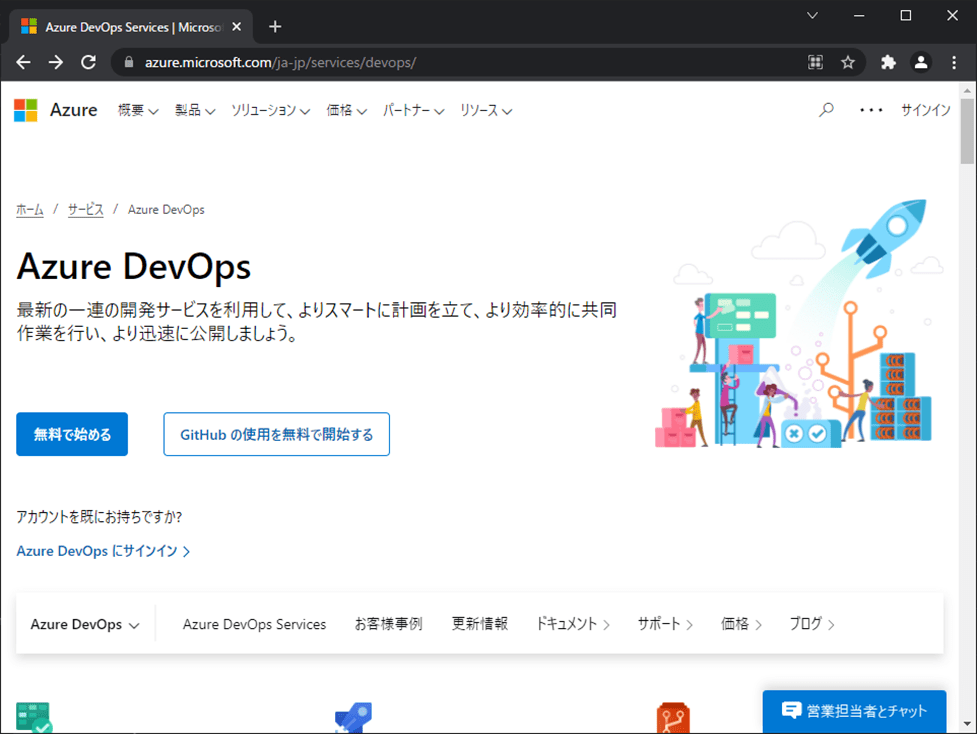Click the tab search chevron in title bar
This screenshot has width=977, height=734.
coord(812,16)
